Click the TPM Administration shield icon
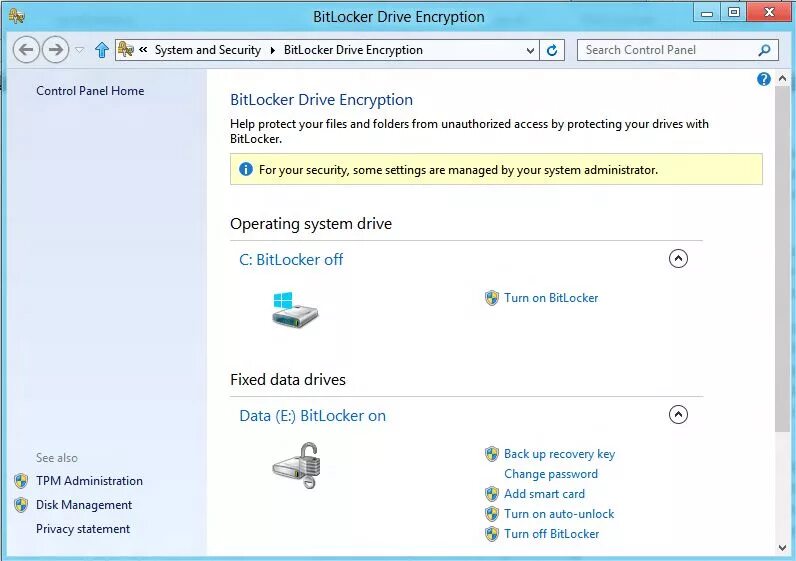Viewport: 796px width, 561px height. (x=21, y=481)
